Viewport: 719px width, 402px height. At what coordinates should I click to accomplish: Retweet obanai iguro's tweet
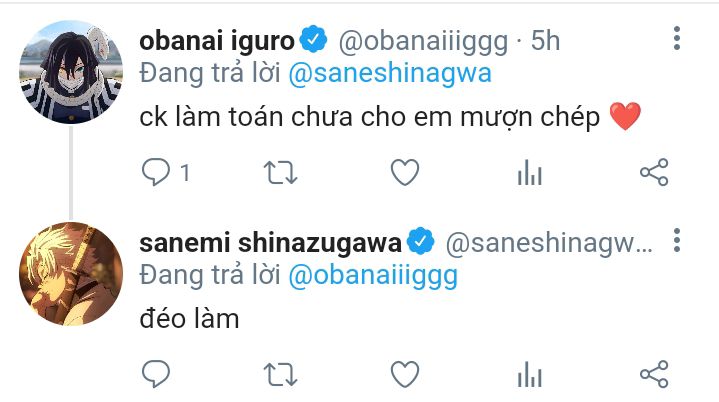(x=280, y=173)
